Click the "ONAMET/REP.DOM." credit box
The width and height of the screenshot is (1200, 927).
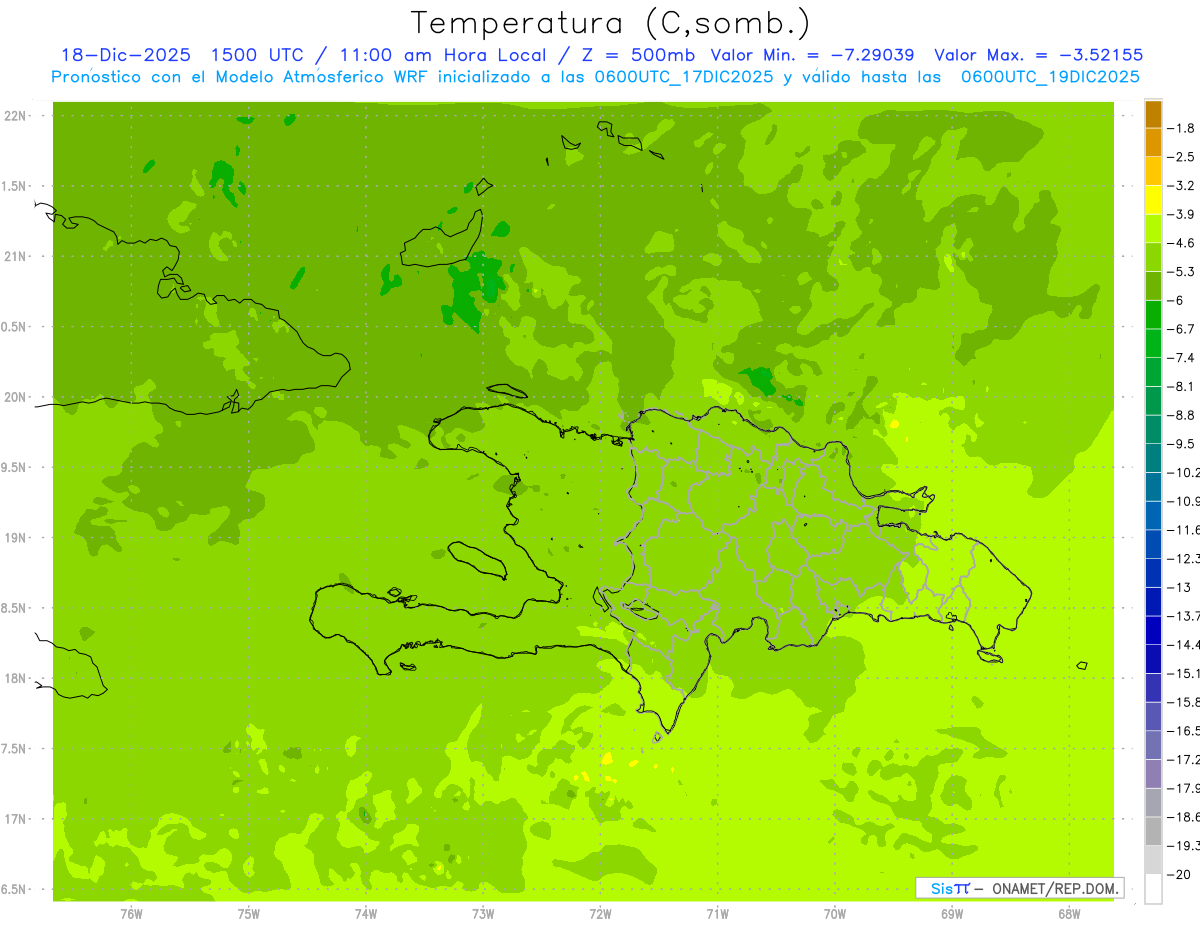1019,888
